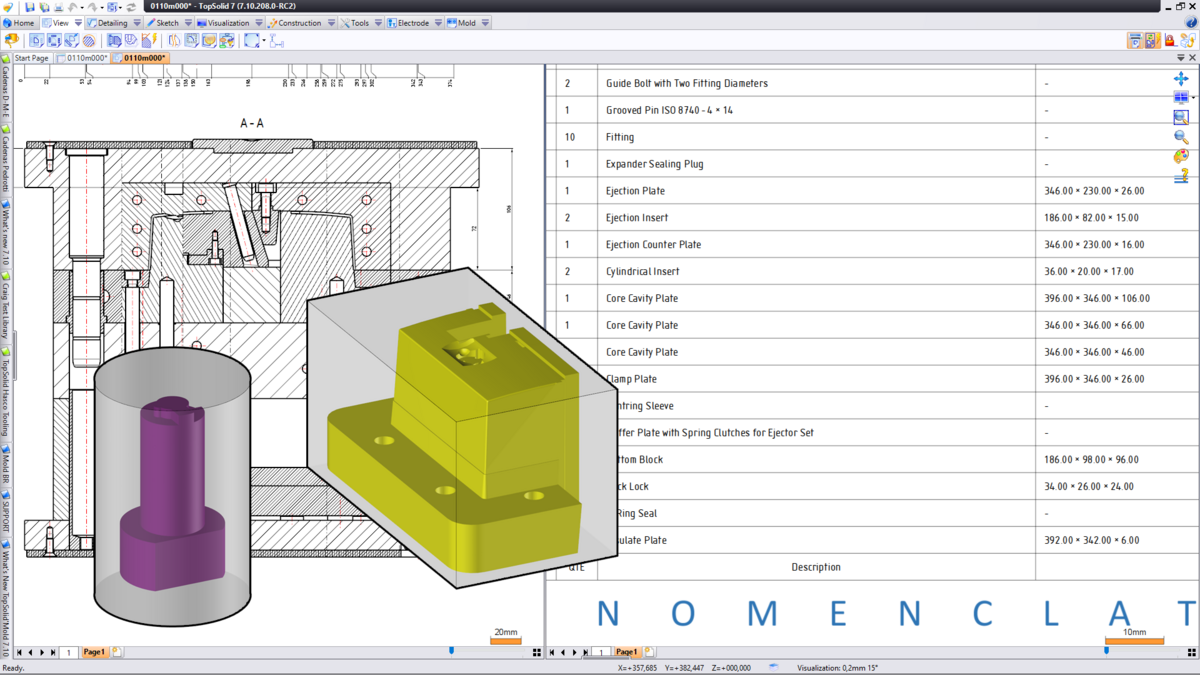The height and width of the screenshot is (675, 1200).
Task: Activate the zoom region magnifier icon
Action: (1182, 116)
